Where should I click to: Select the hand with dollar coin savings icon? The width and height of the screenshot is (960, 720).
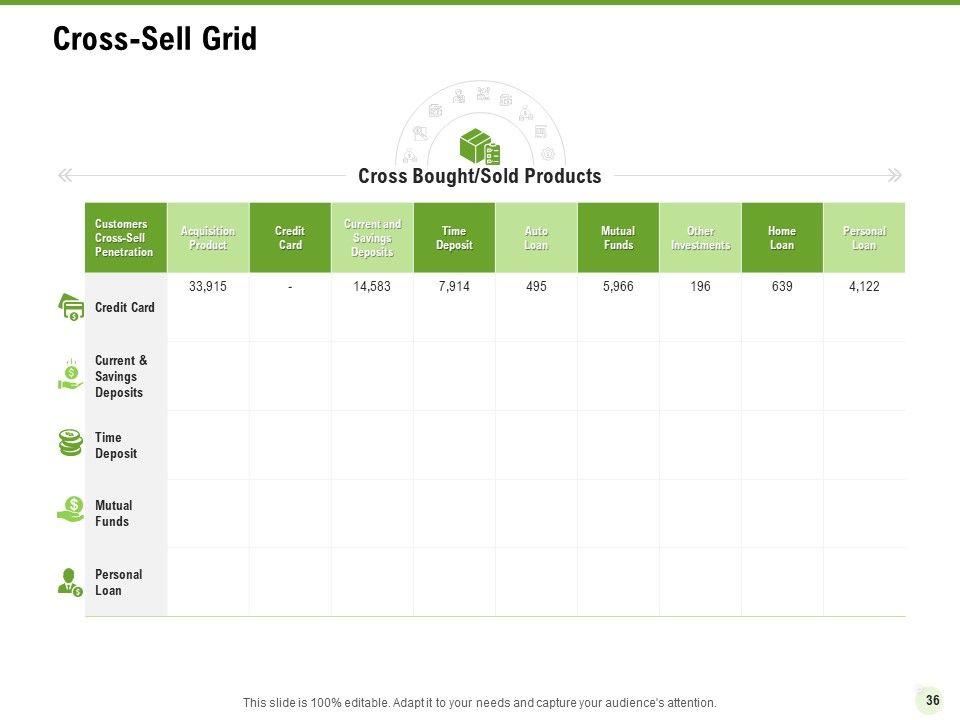coord(71,375)
